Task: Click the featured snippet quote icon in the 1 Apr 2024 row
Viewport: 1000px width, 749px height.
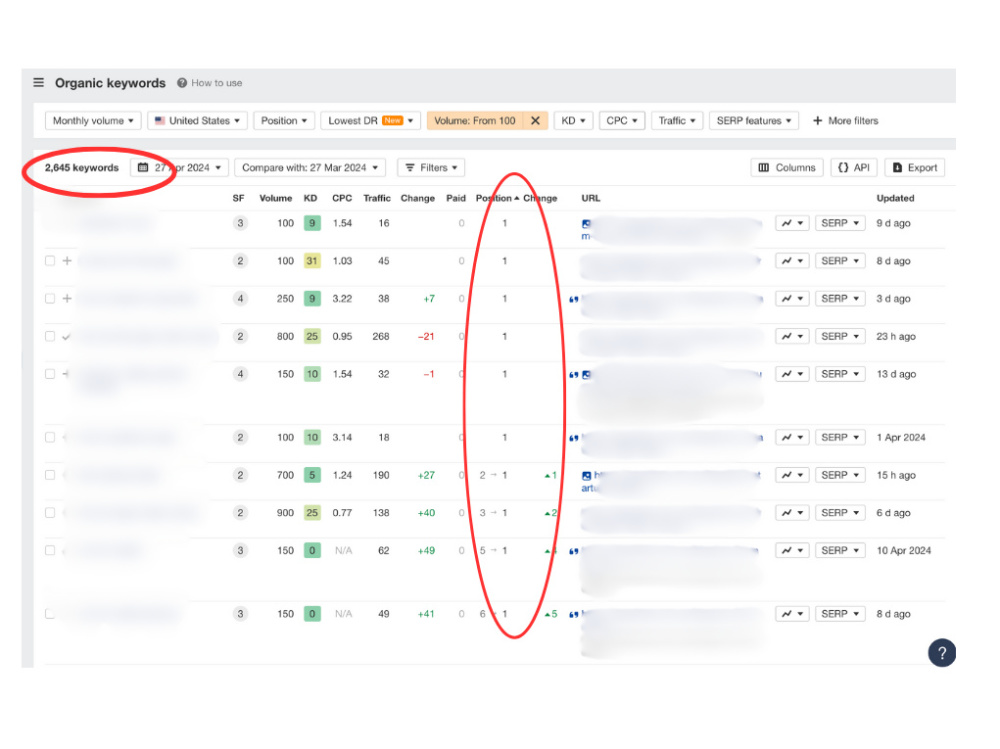Action: [x=573, y=438]
